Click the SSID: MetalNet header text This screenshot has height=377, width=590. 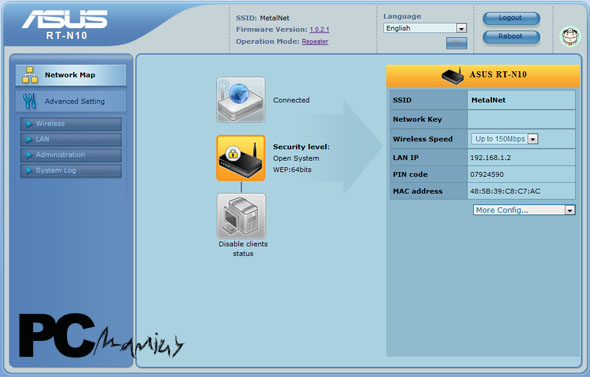(263, 18)
